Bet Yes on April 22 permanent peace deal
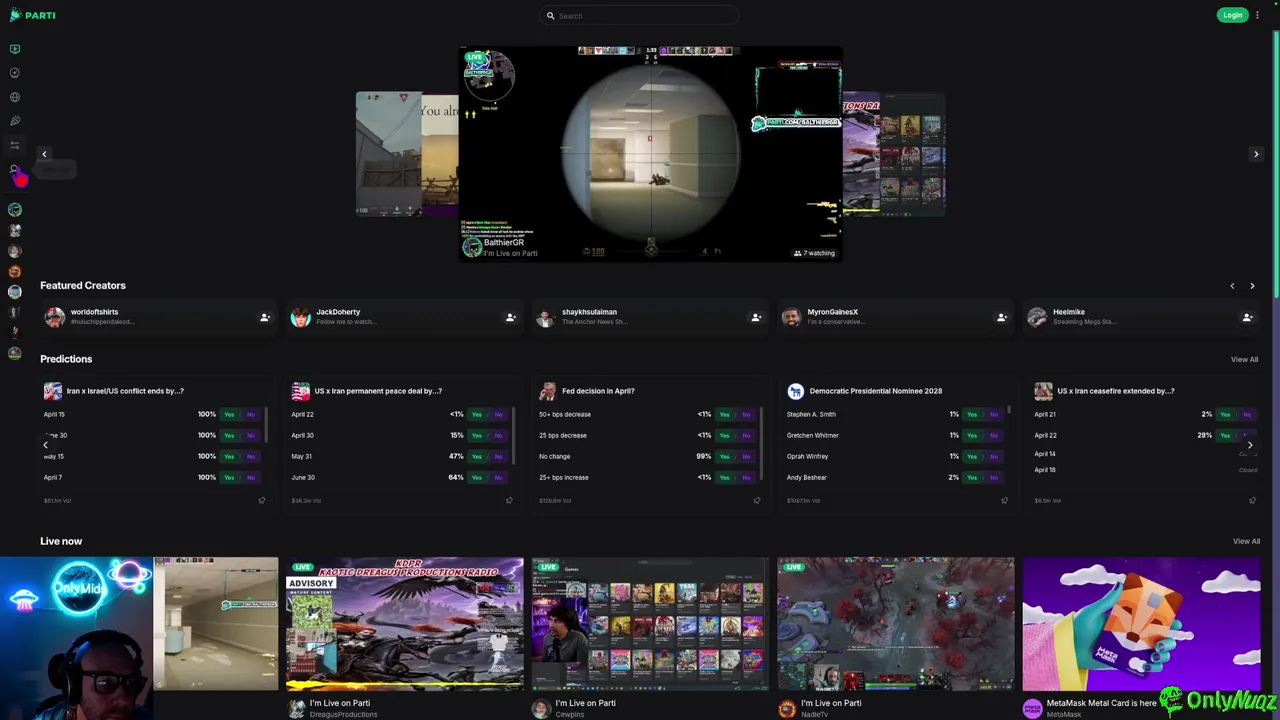 point(476,414)
